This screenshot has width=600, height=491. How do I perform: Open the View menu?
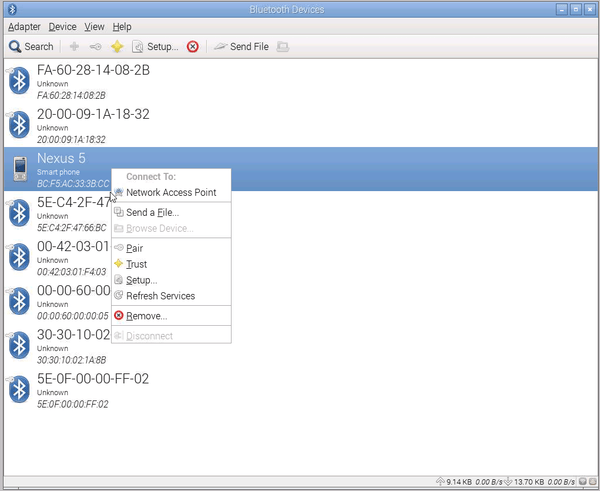(95, 26)
